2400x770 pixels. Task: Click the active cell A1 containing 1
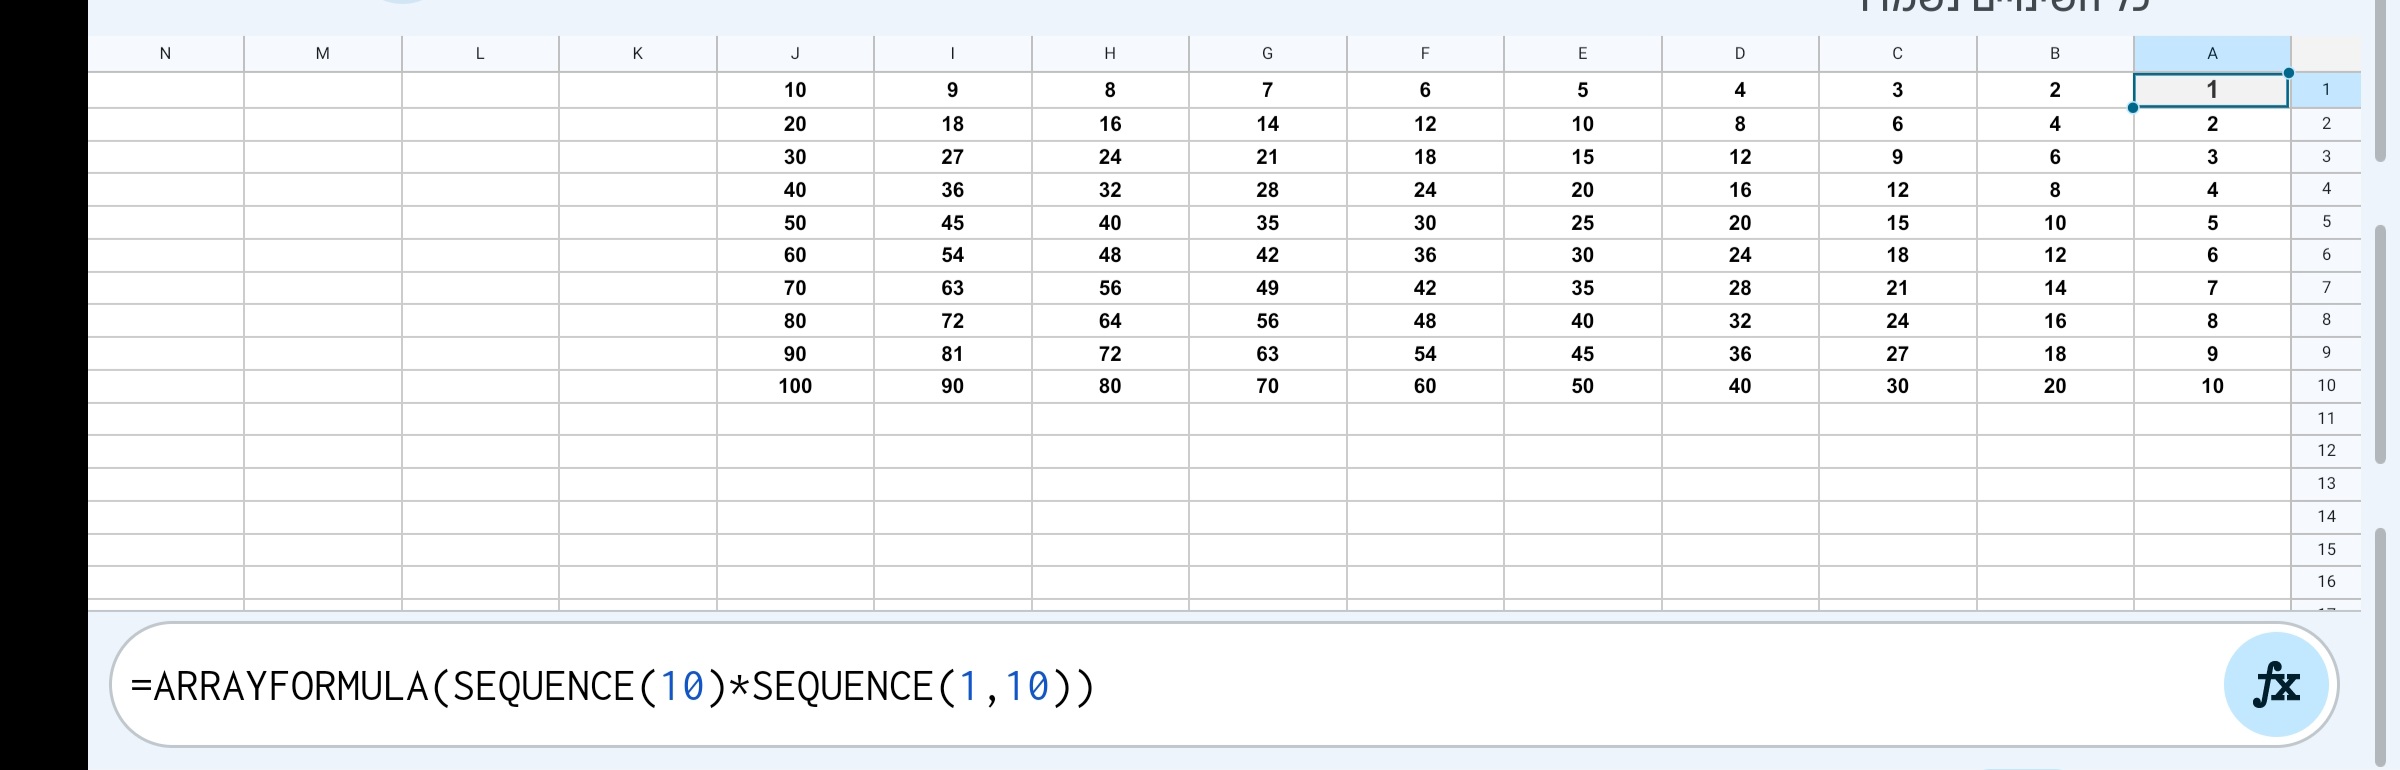point(2211,89)
